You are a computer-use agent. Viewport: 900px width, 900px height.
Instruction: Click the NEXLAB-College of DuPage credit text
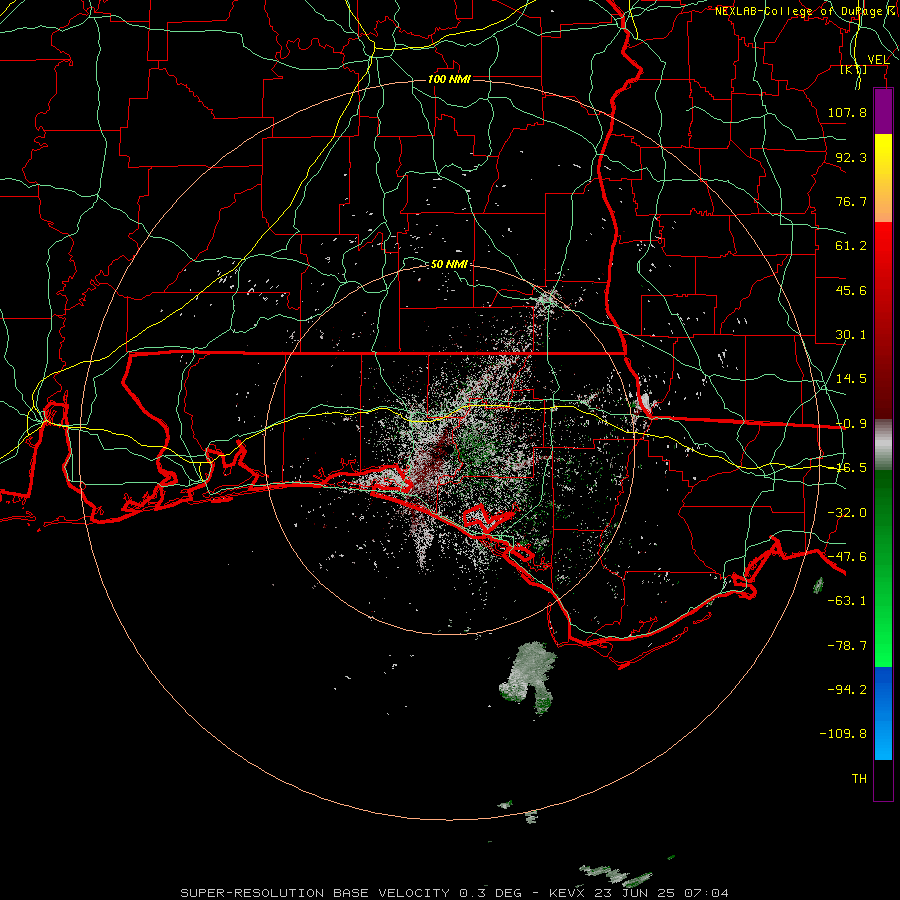tap(799, 11)
